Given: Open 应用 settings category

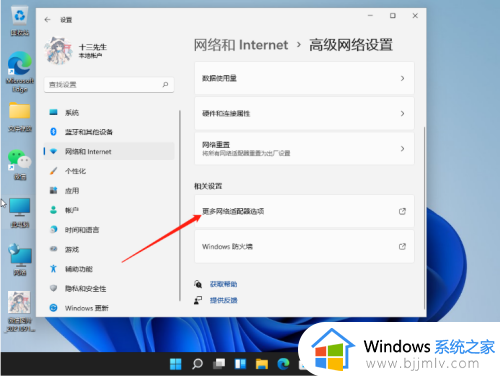Looking at the screenshot, I should point(109,190).
